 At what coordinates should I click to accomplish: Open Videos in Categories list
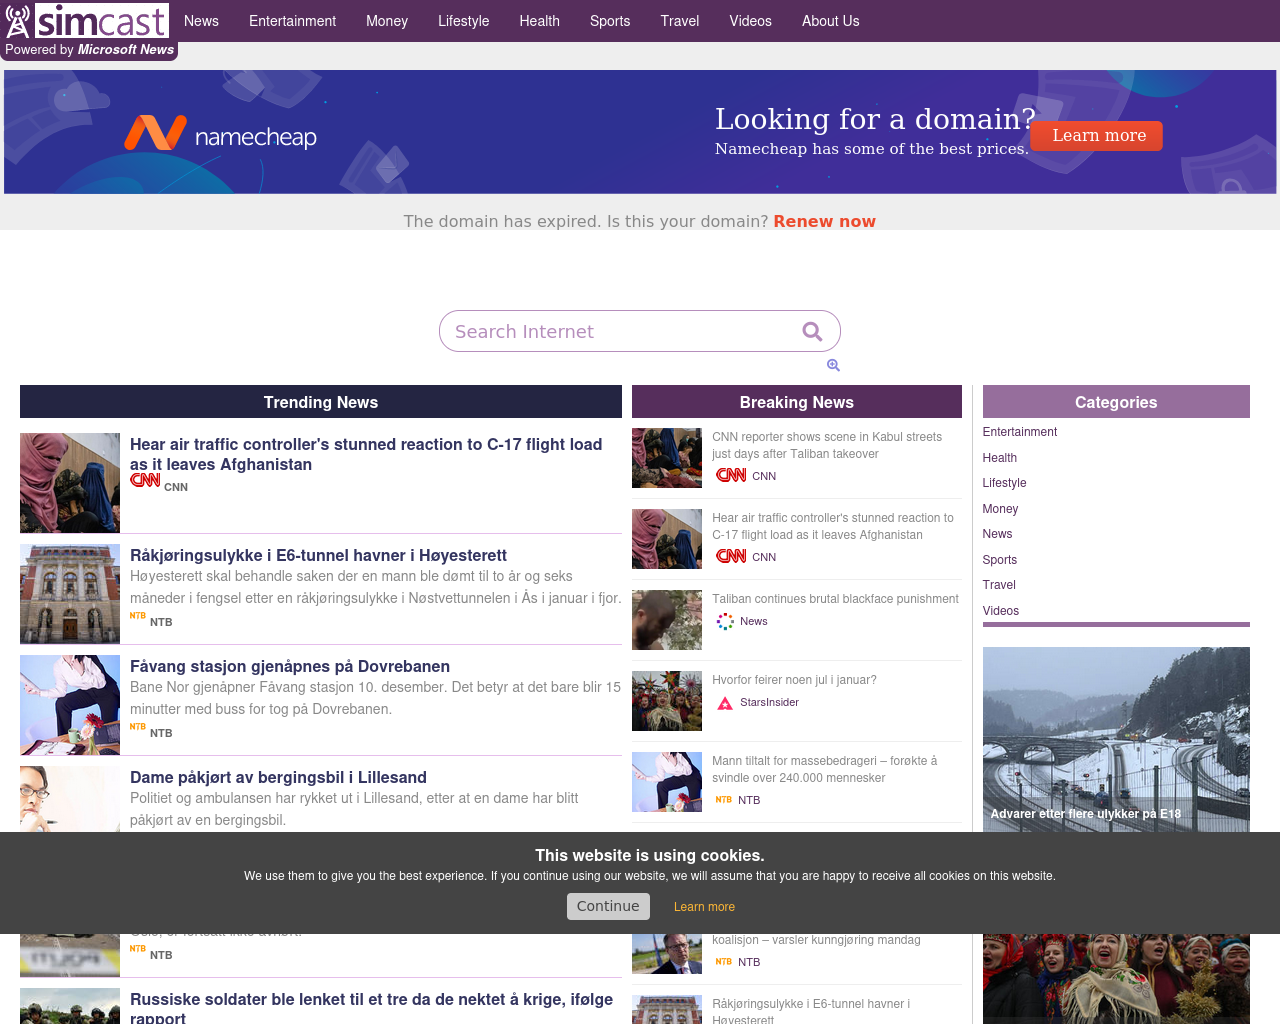point(1000,611)
